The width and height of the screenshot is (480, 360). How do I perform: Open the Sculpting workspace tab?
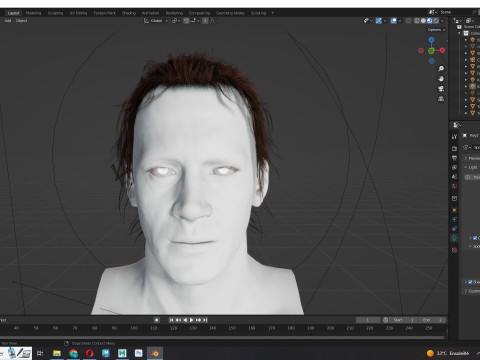point(55,13)
